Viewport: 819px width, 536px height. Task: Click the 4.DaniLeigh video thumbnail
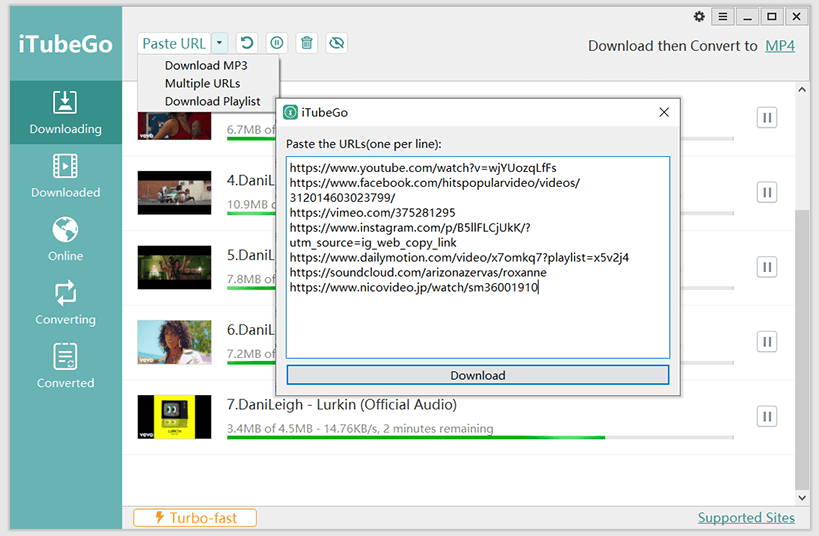coord(174,193)
